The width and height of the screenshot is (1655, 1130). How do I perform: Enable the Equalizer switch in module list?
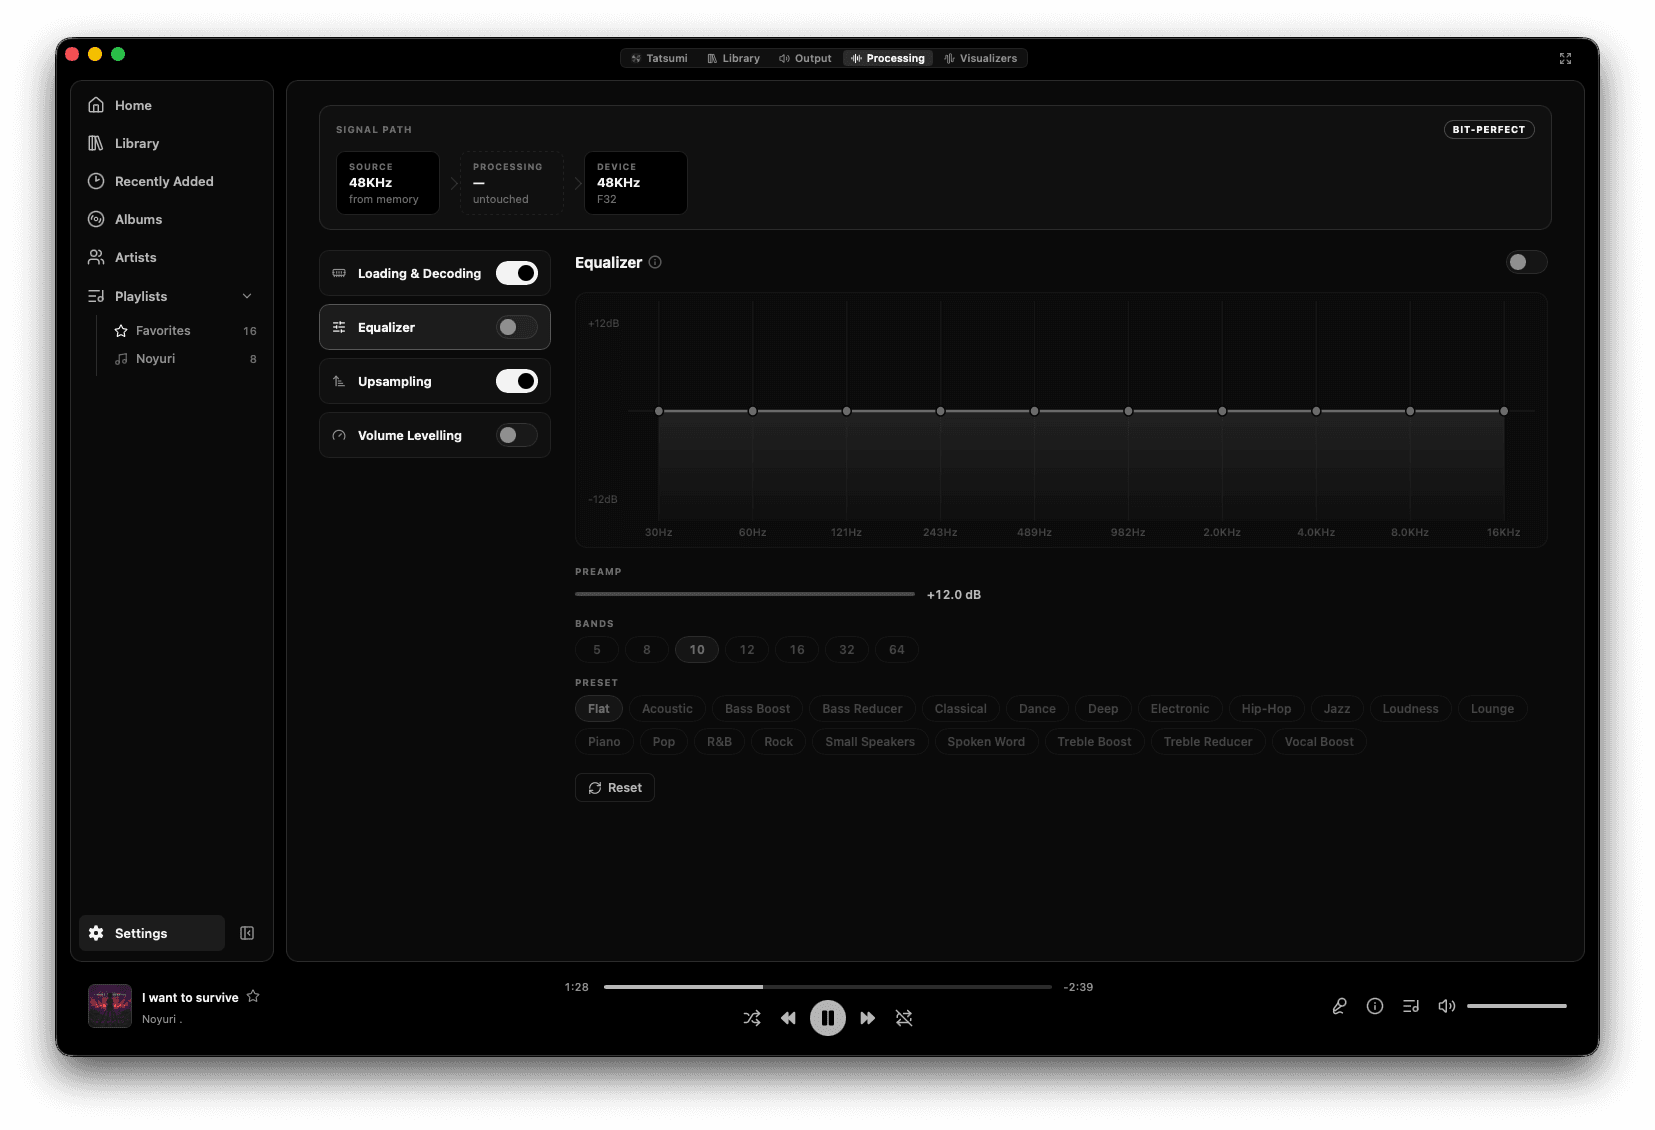point(517,327)
